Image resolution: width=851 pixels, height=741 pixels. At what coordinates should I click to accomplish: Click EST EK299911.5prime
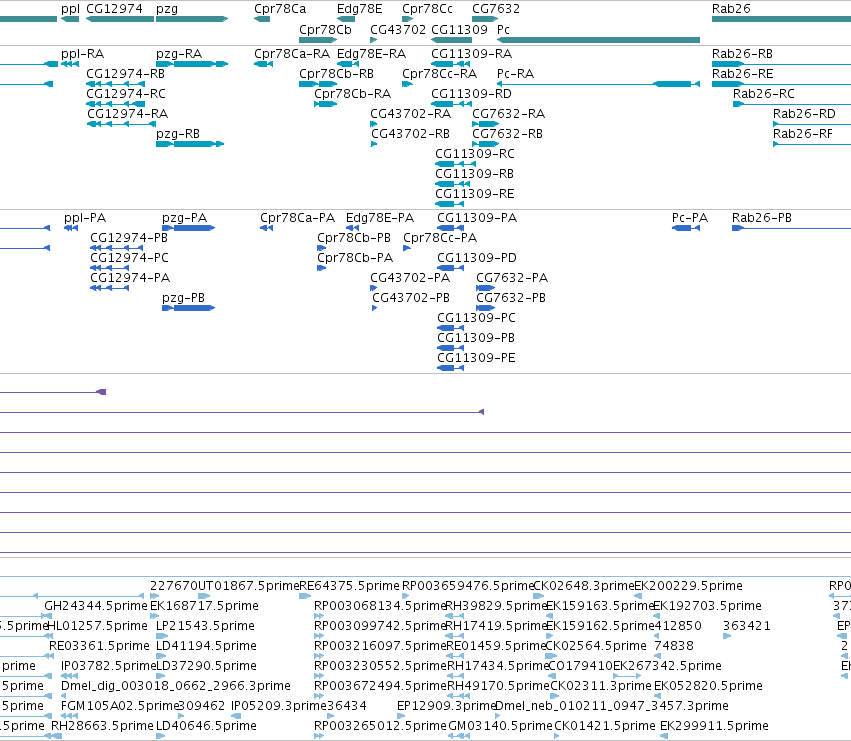[714, 726]
